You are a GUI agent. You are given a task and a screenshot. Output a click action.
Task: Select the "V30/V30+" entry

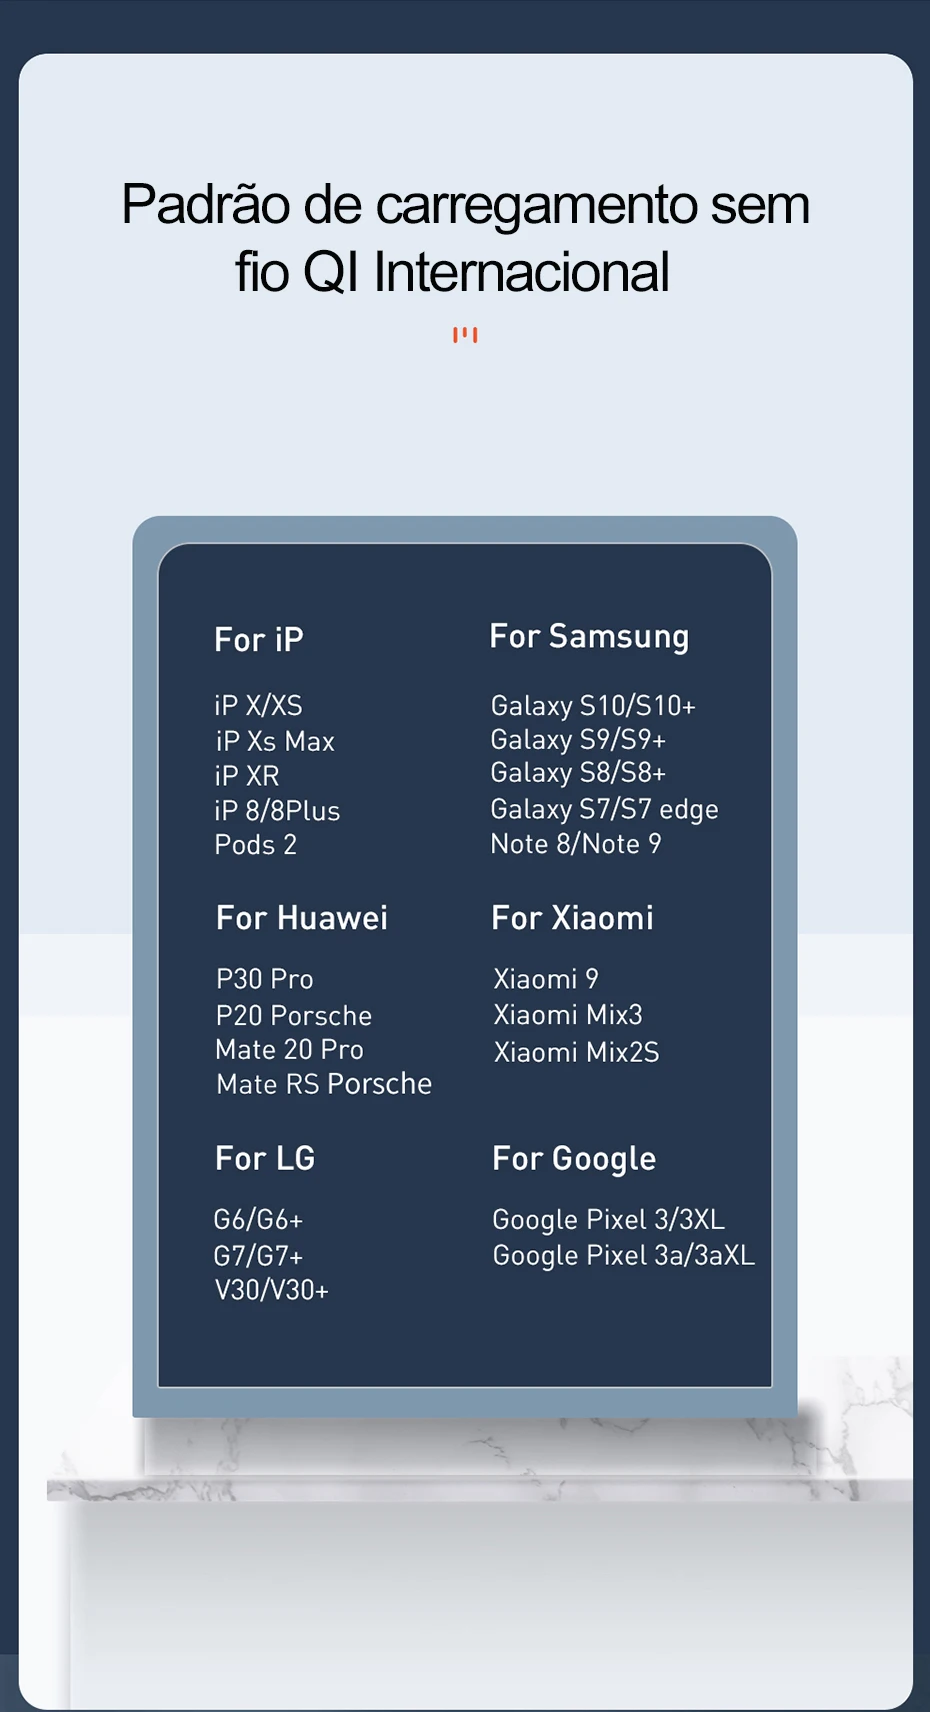272,1290
